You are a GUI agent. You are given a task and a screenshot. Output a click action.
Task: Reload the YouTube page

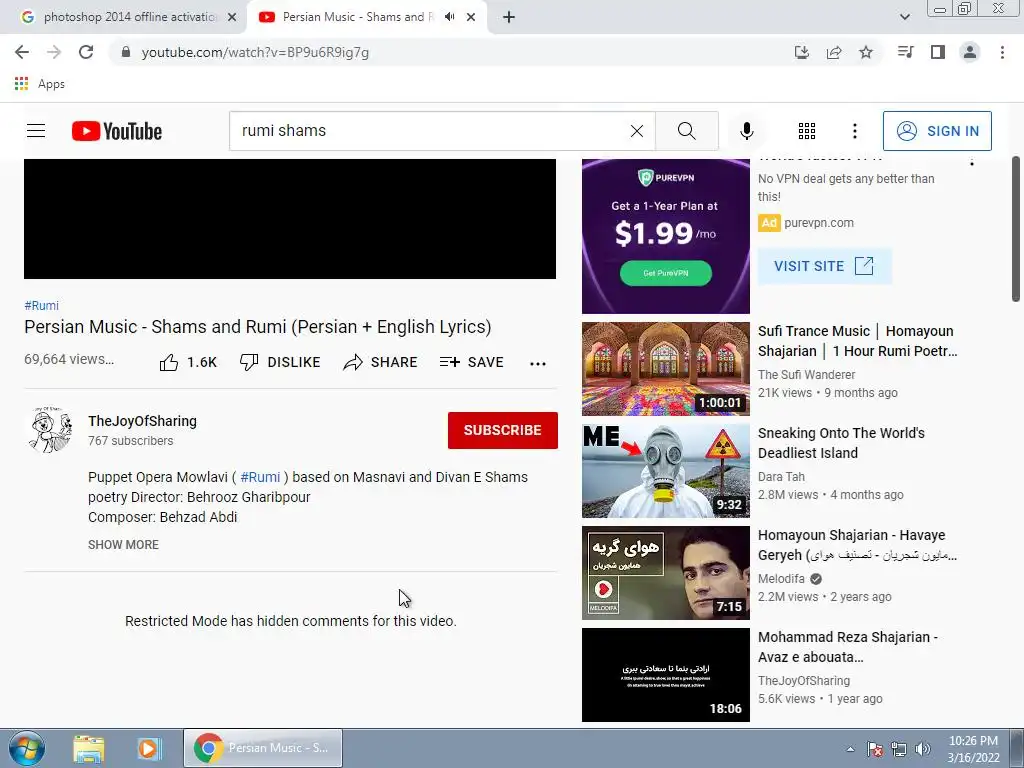pos(86,52)
